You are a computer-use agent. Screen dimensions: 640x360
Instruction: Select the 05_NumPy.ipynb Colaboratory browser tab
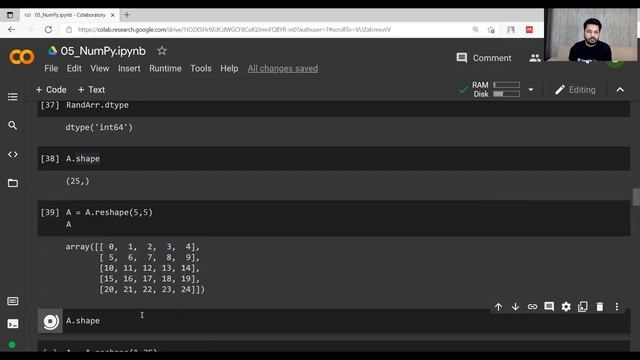pyautogui.click(x=70, y=15)
